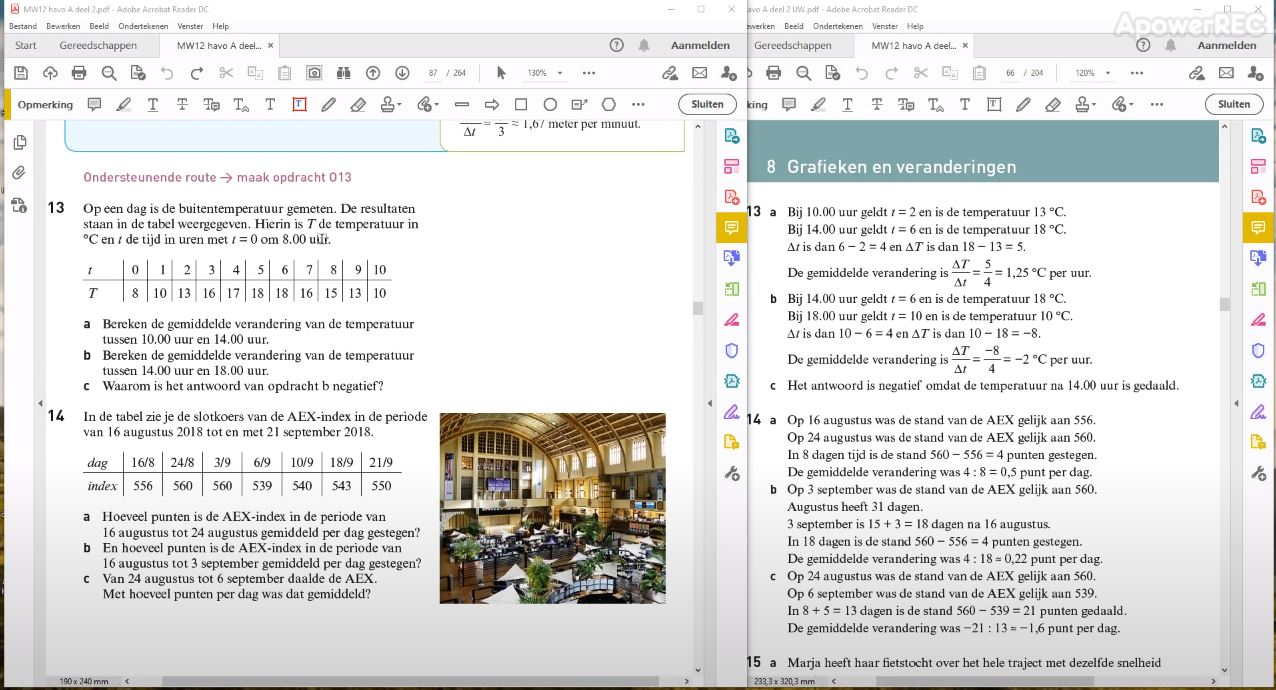Expand the stamp dropdown in right window
The height and width of the screenshot is (690, 1276).
1093,104
